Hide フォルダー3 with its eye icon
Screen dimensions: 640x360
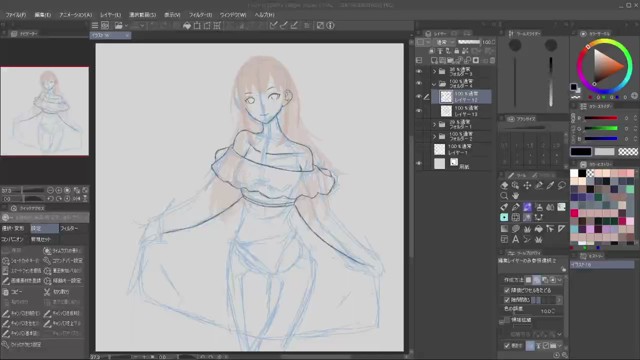point(419,71)
